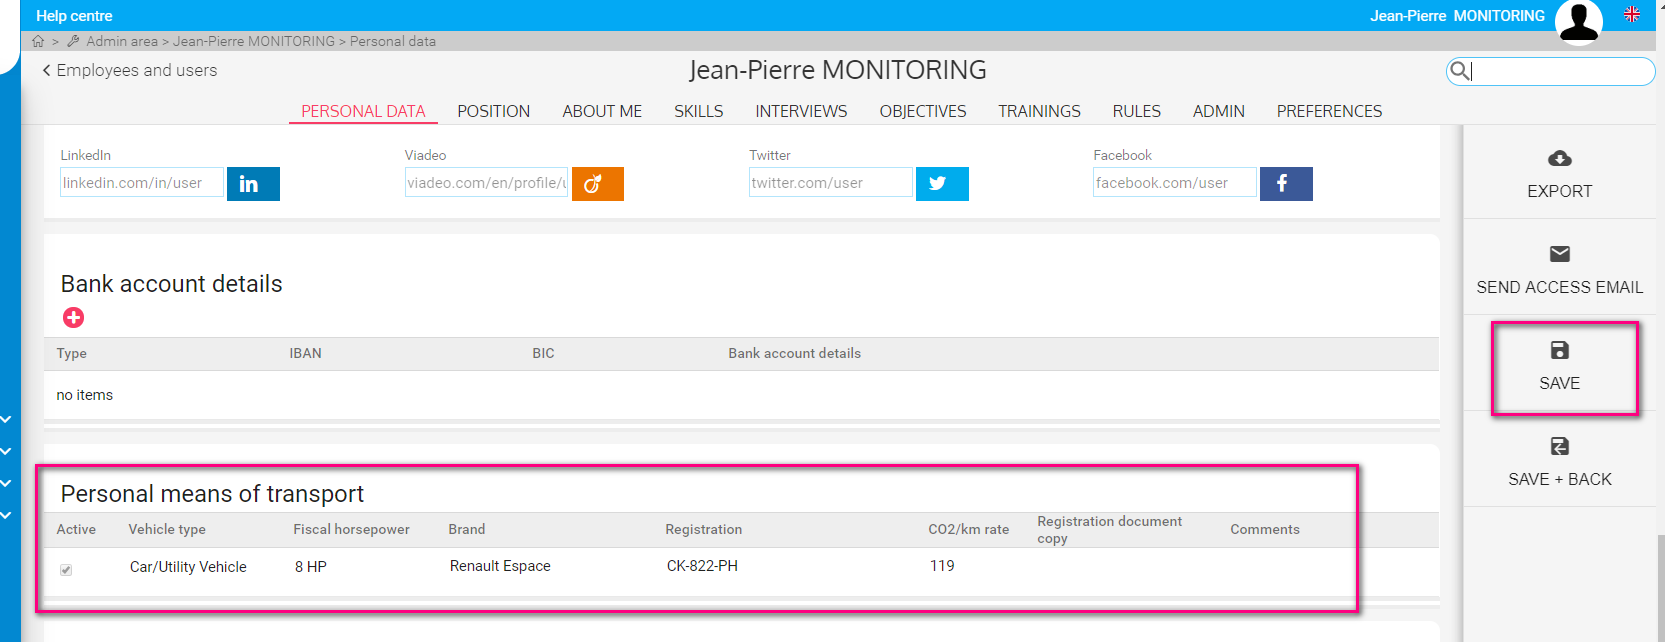
Task: Click Personal data in the breadcrumb
Action: click(393, 41)
